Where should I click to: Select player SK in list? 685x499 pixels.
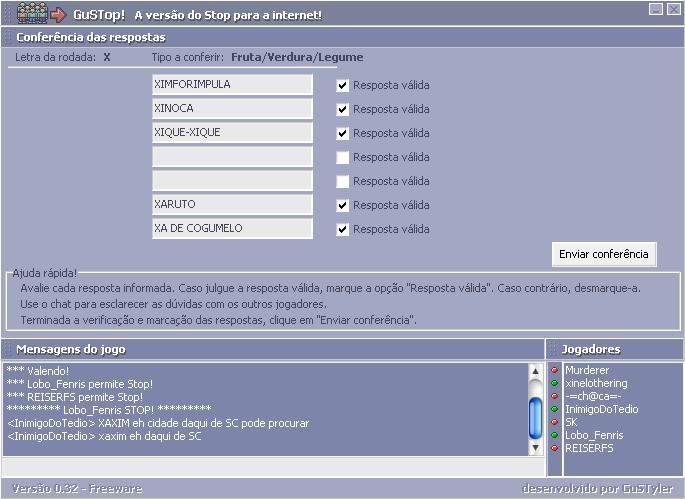point(571,422)
